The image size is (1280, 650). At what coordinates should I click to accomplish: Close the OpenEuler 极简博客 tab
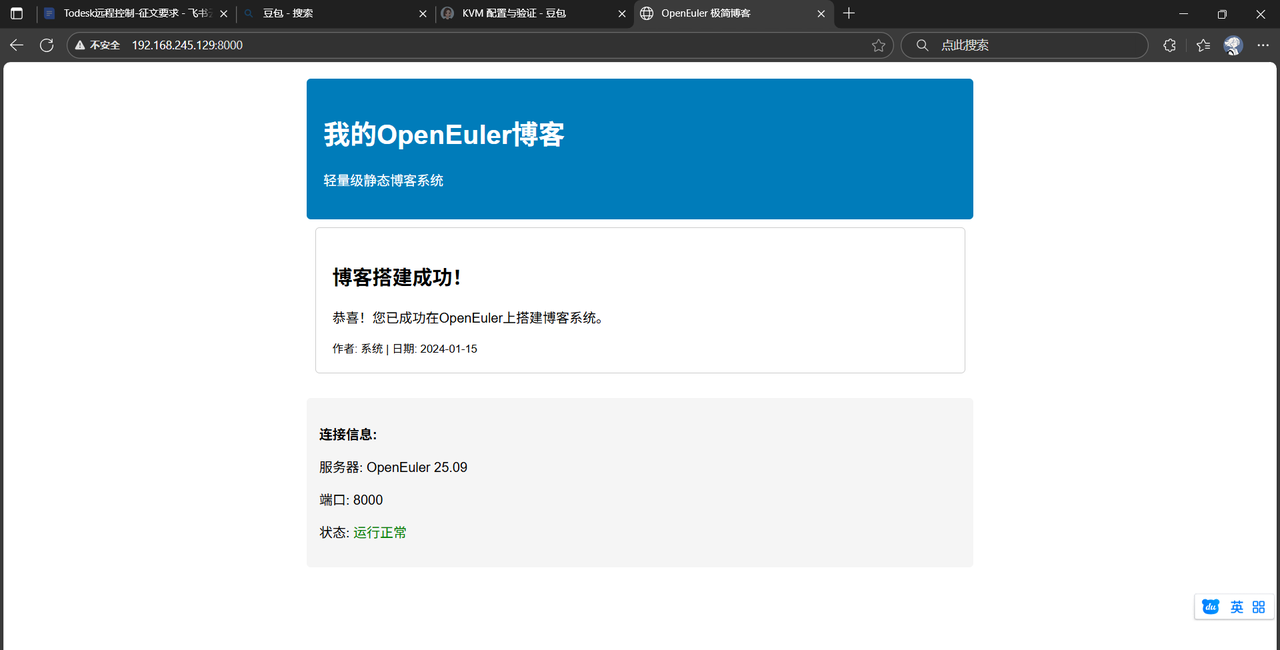tap(822, 14)
